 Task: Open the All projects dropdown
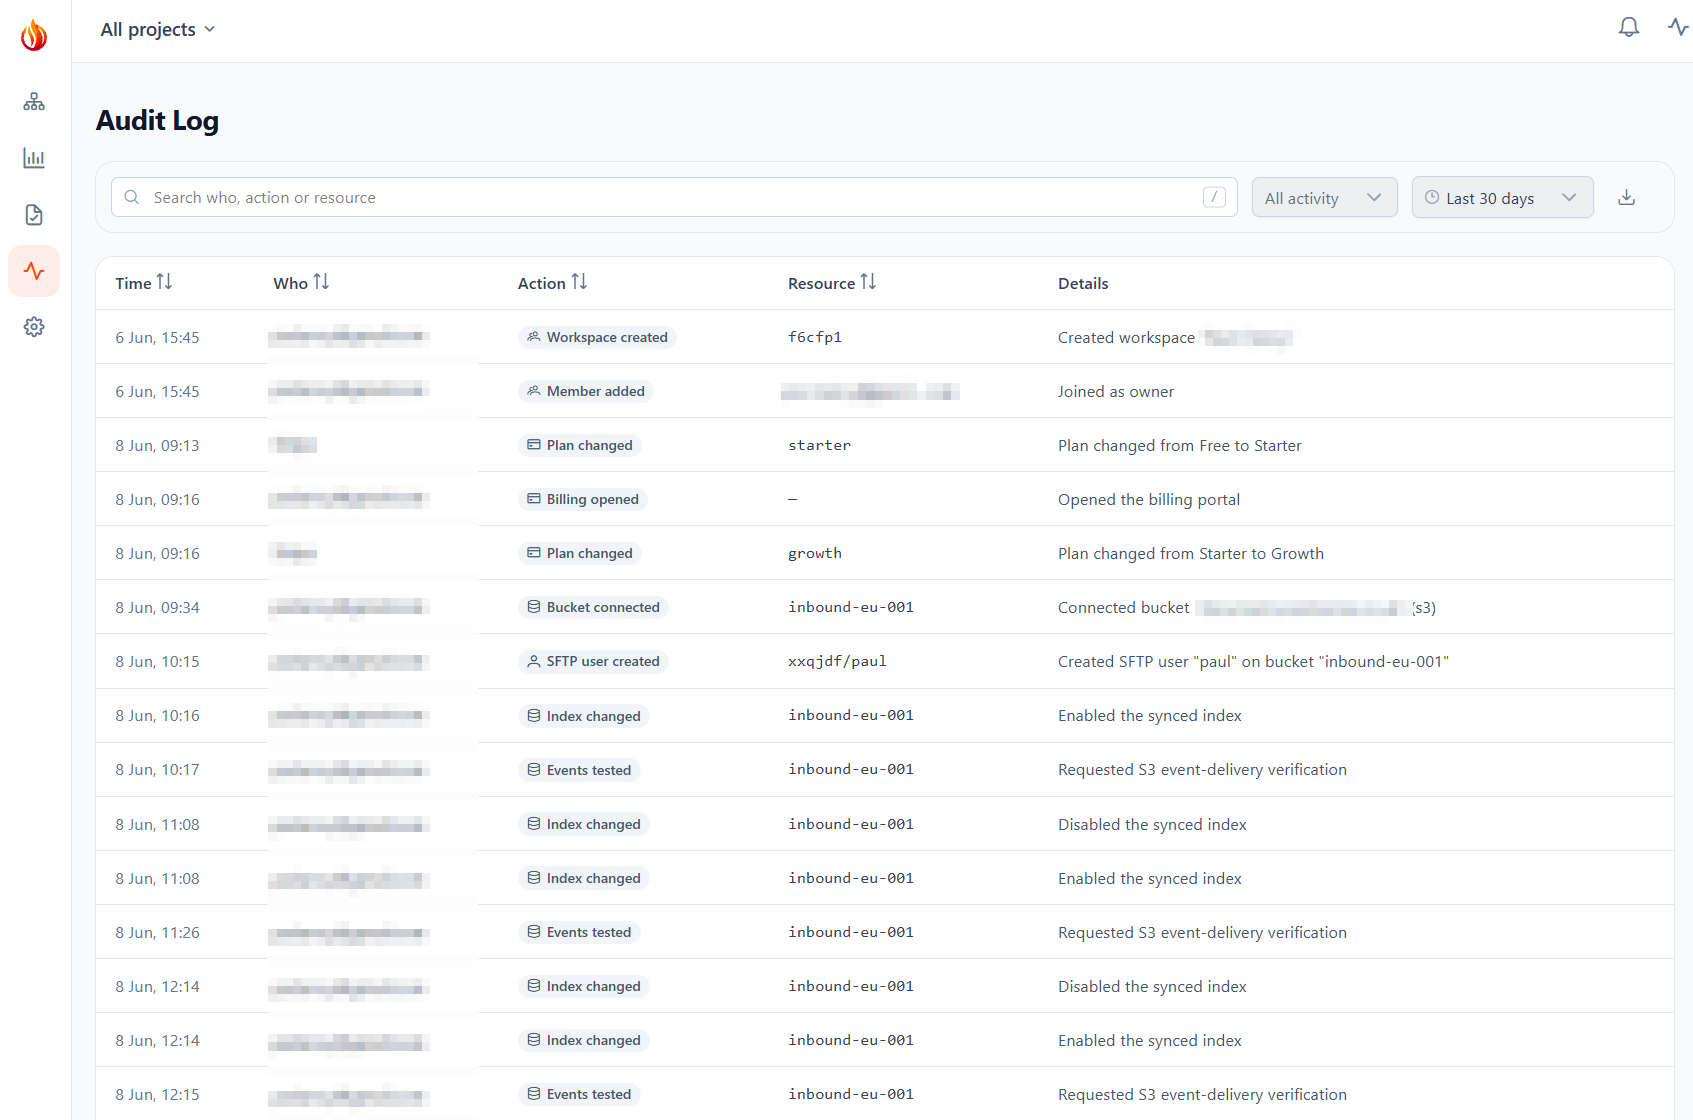tap(157, 29)
